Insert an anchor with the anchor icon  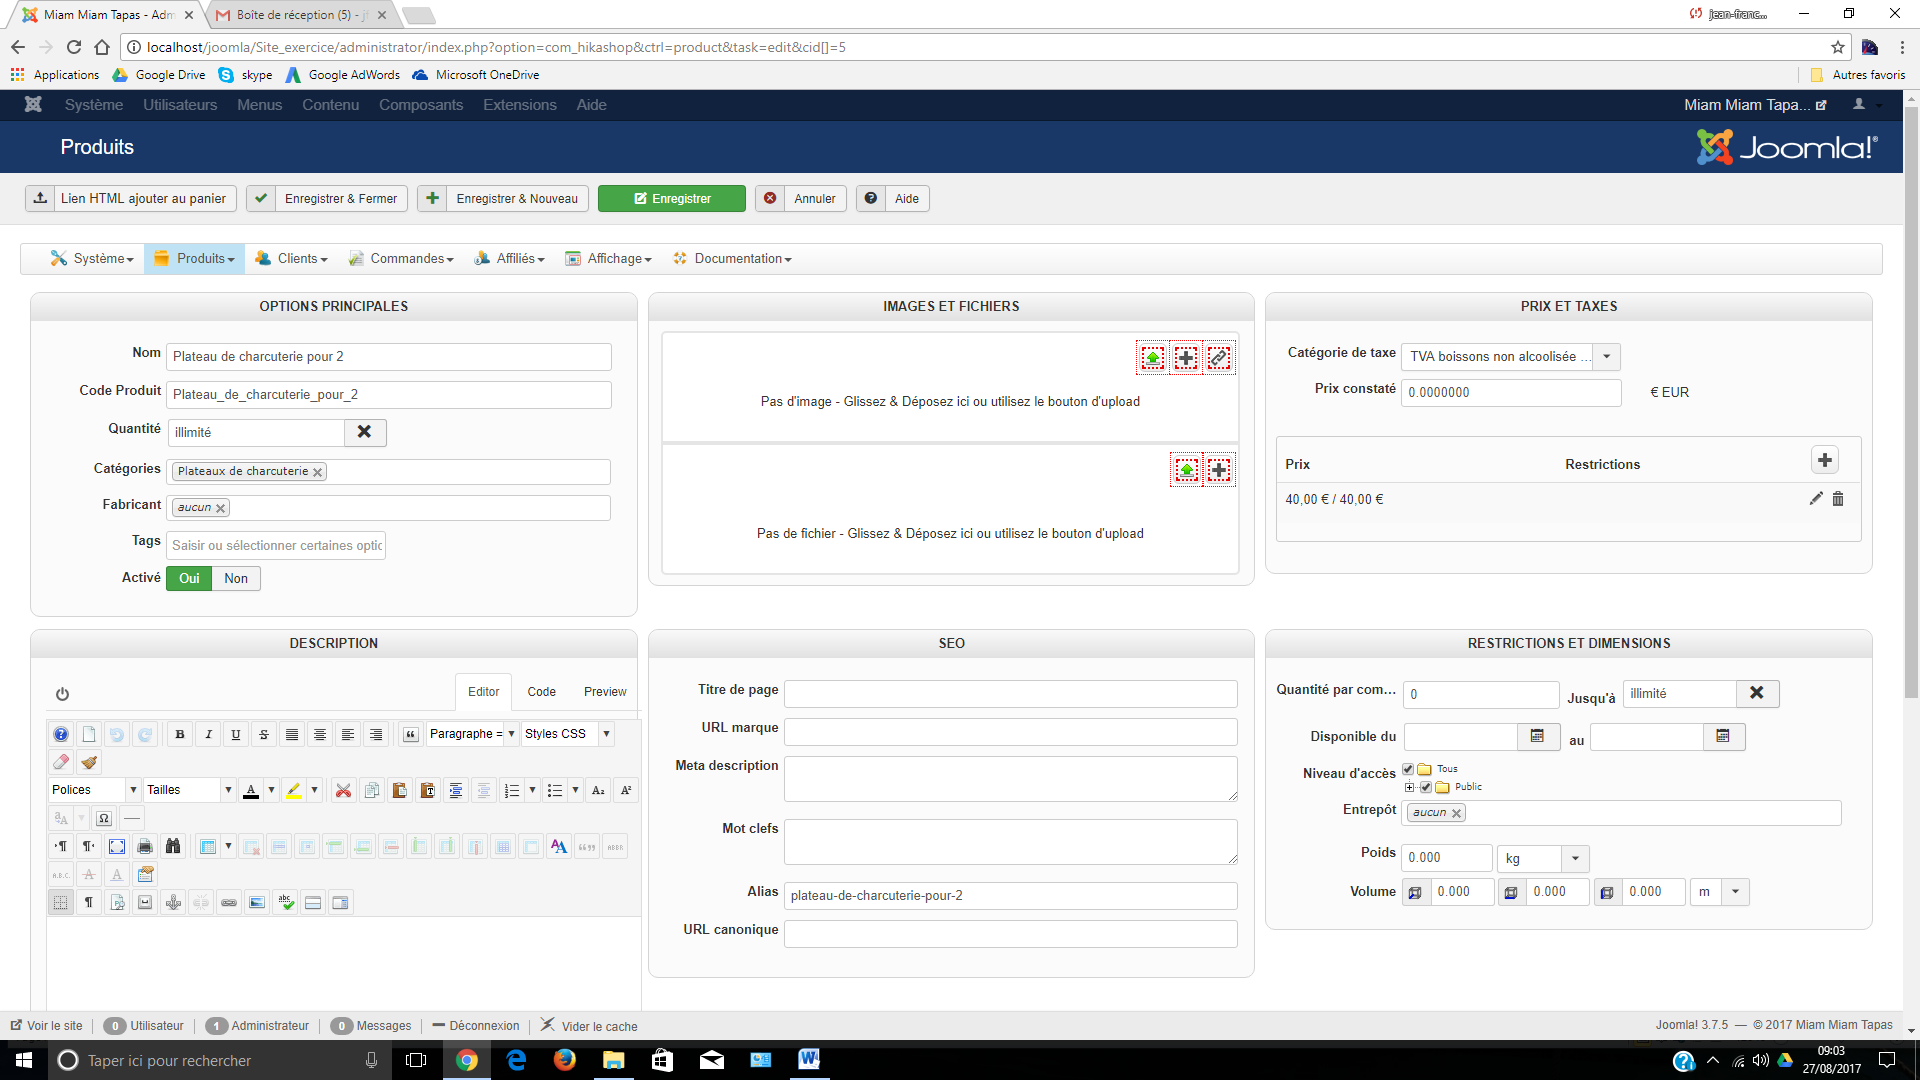click(173, 903)
